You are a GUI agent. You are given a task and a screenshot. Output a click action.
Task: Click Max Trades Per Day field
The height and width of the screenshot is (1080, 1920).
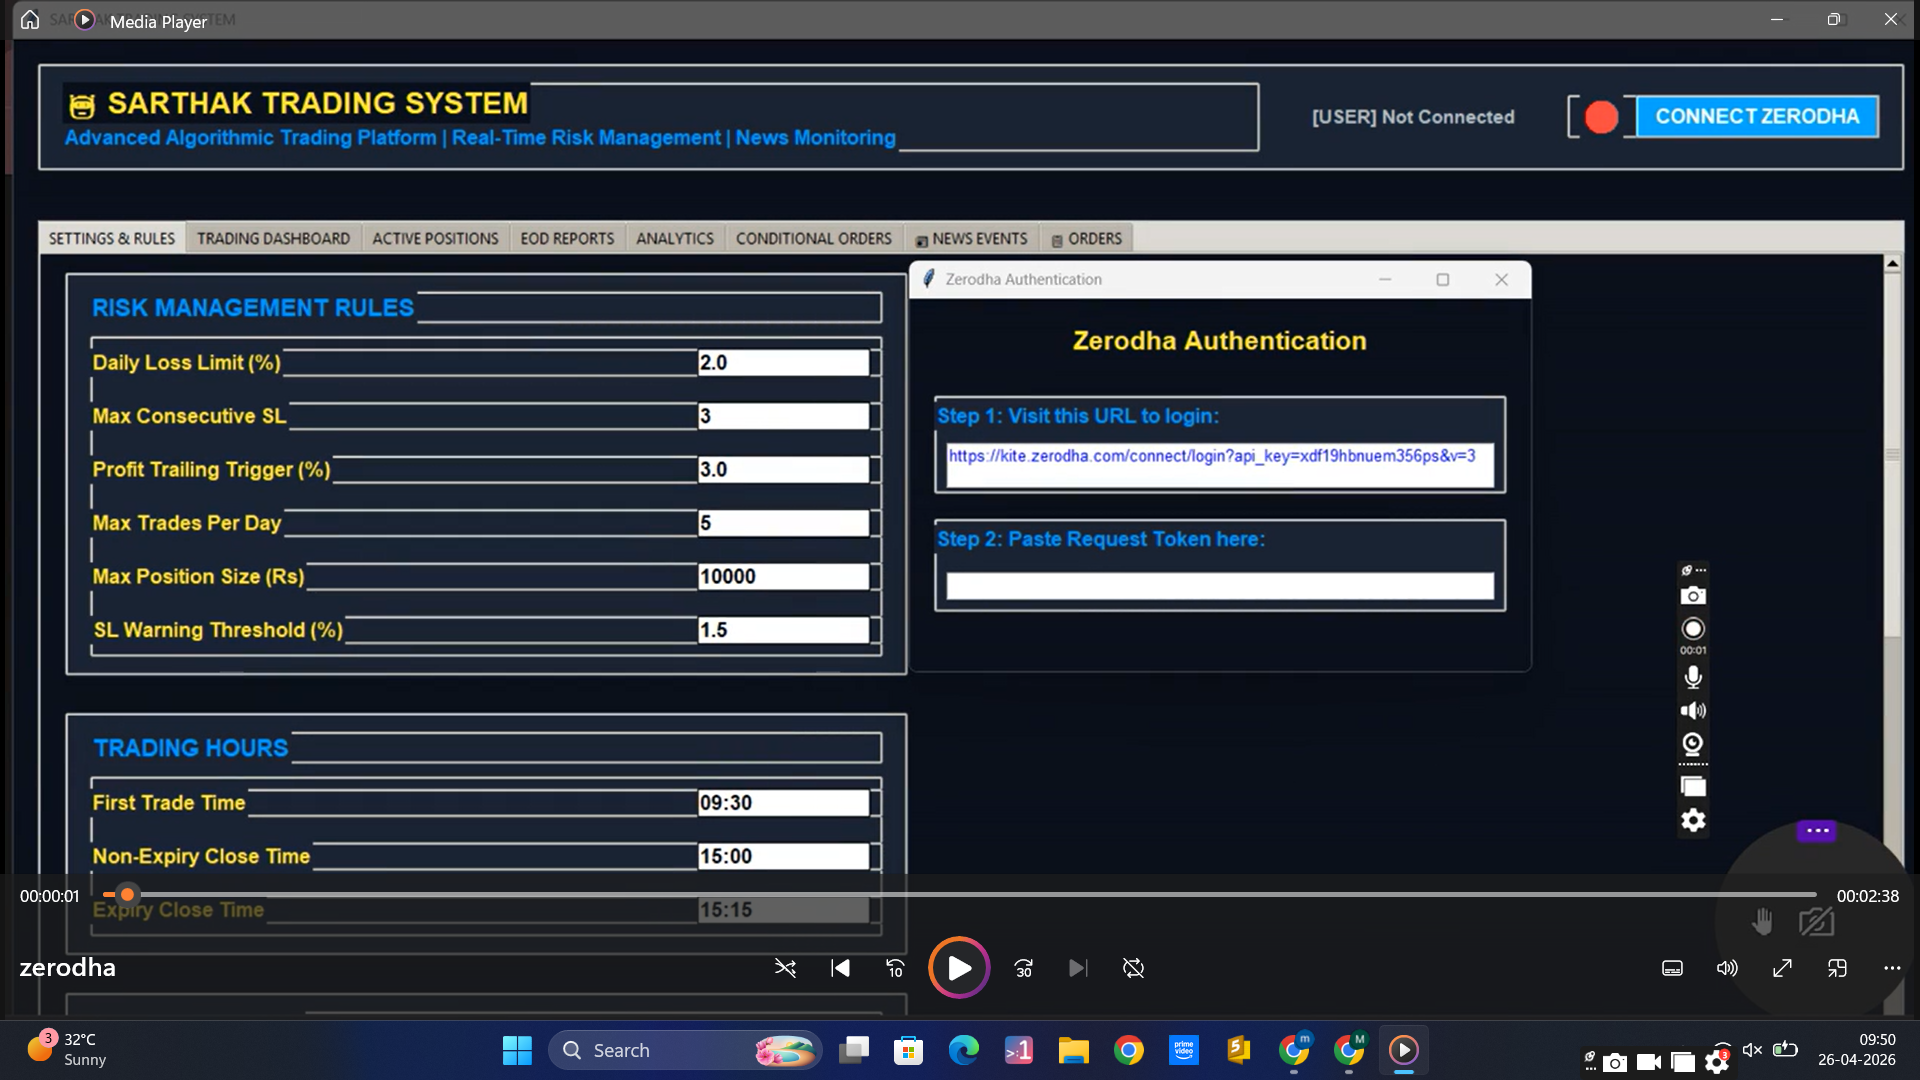[783, 523]
